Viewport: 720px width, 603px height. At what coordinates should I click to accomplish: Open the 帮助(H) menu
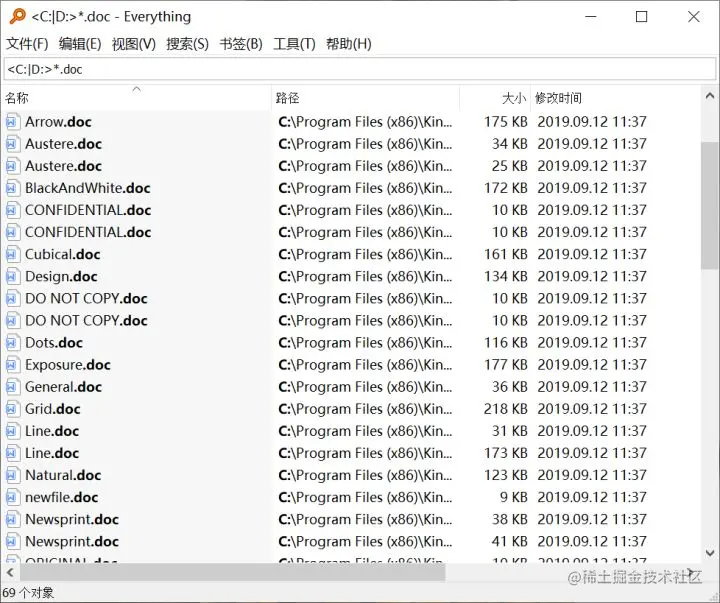(349, 44)
